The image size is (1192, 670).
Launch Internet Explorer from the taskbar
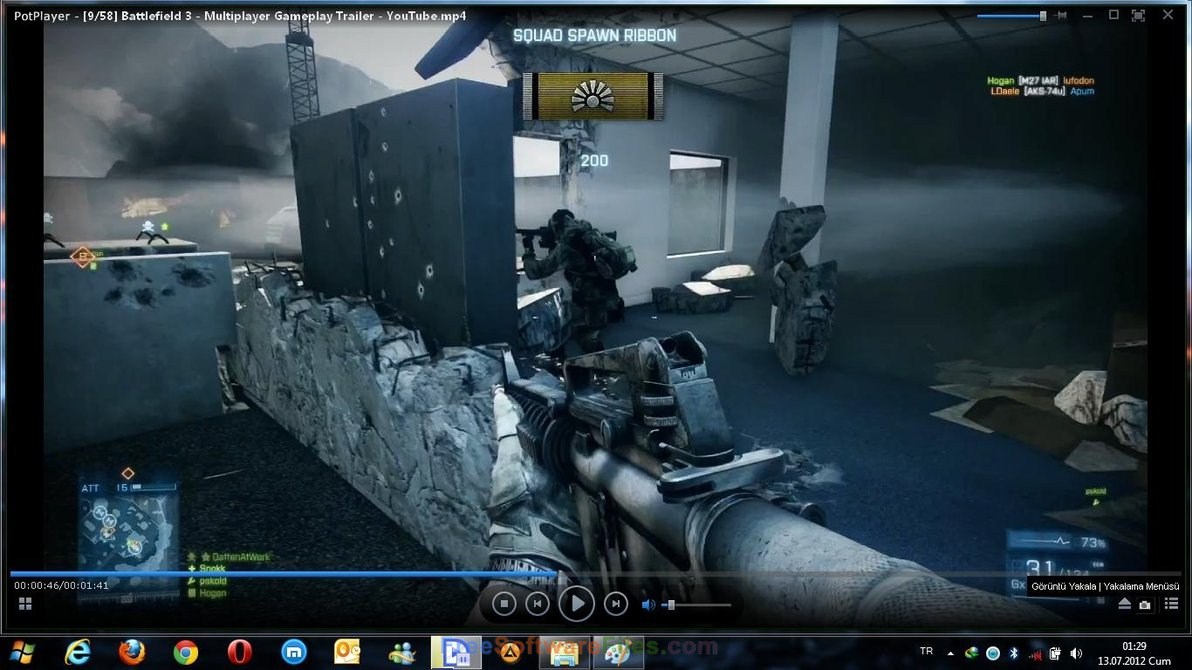coord(78,653)
